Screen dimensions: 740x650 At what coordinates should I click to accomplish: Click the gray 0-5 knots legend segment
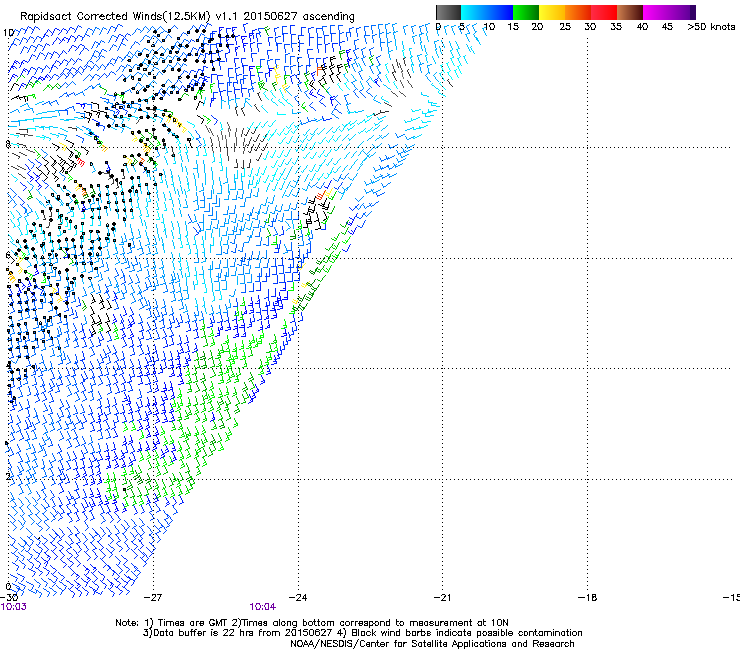(448, 12)
